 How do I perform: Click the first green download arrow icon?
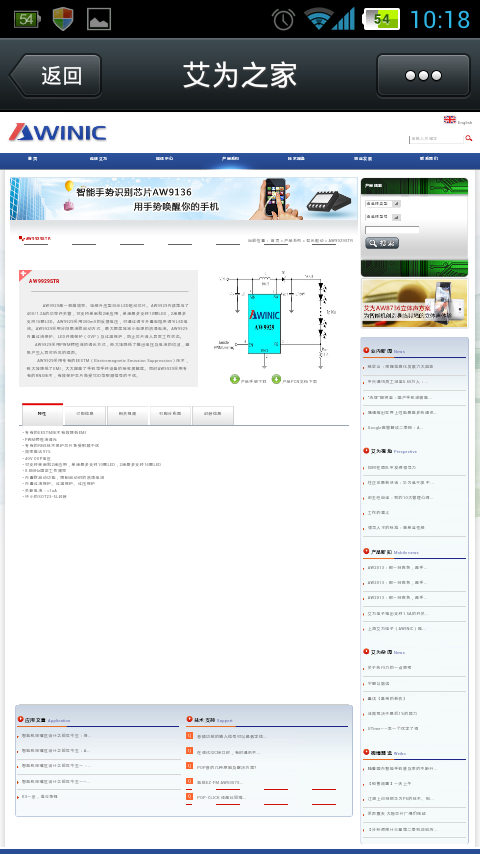(x=235, y=379)
